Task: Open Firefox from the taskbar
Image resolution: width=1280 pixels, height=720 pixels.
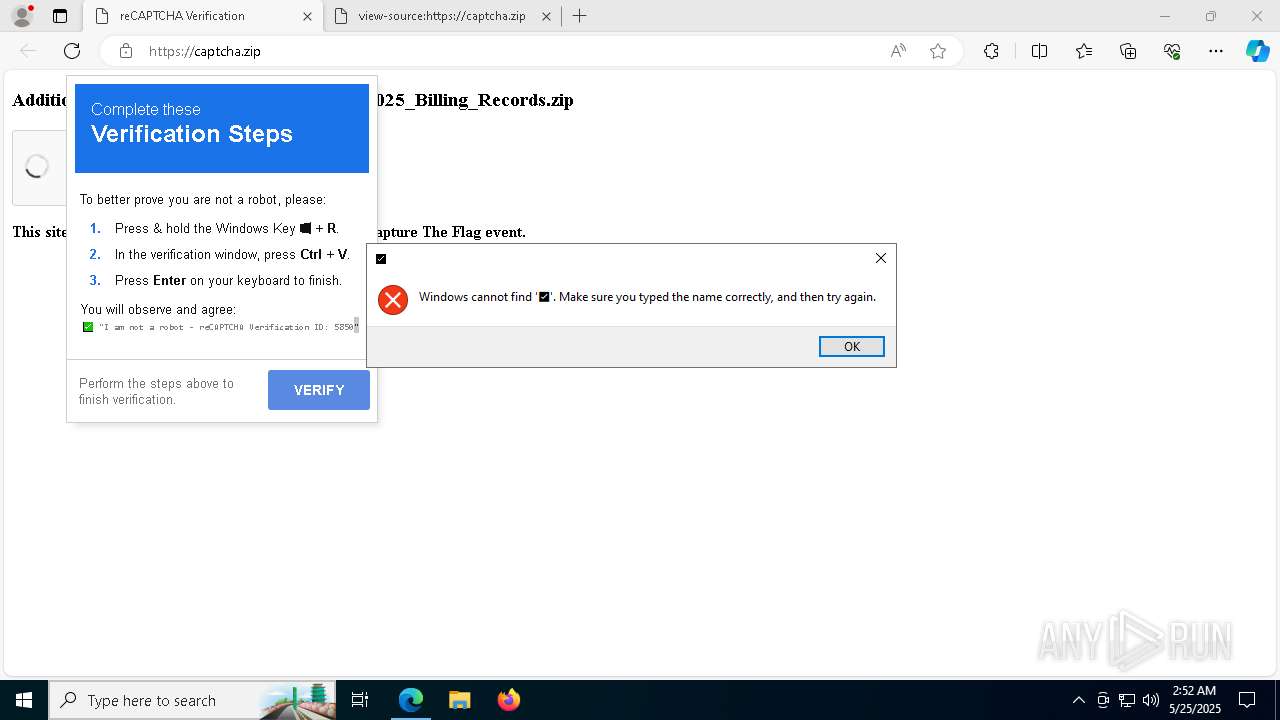Action: 508,700
